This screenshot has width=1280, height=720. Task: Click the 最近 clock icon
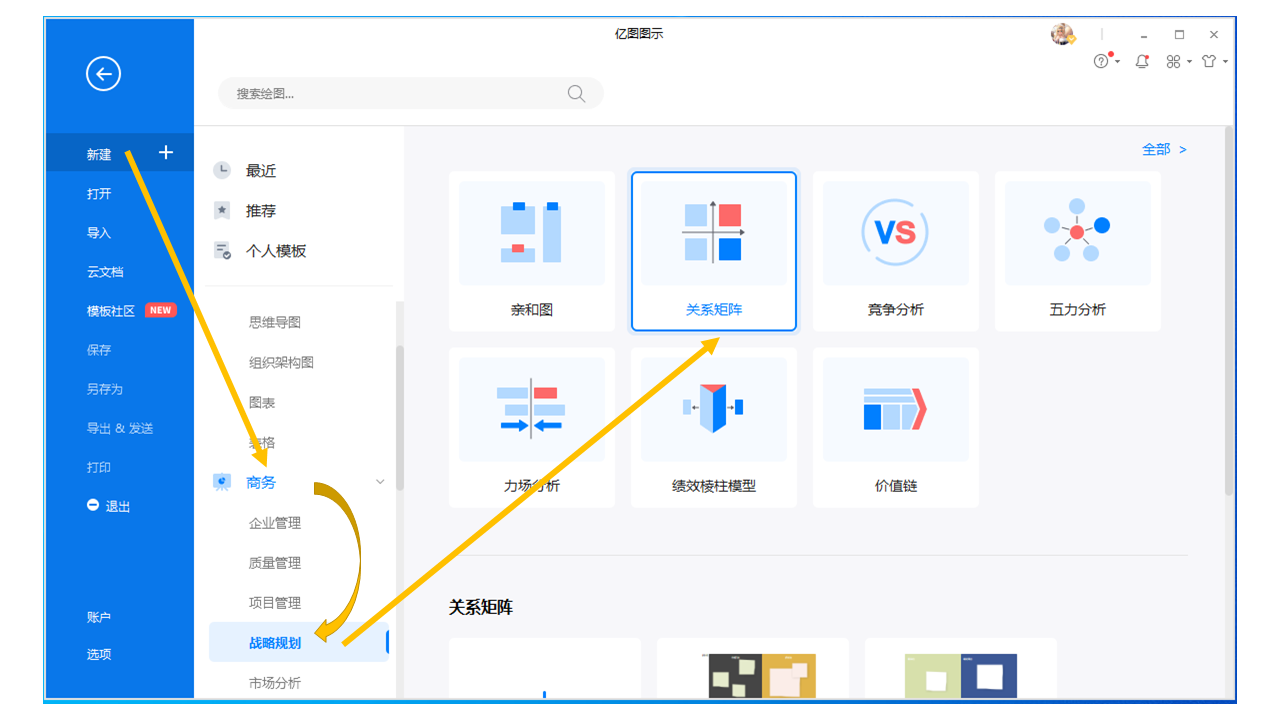[222, 170]
